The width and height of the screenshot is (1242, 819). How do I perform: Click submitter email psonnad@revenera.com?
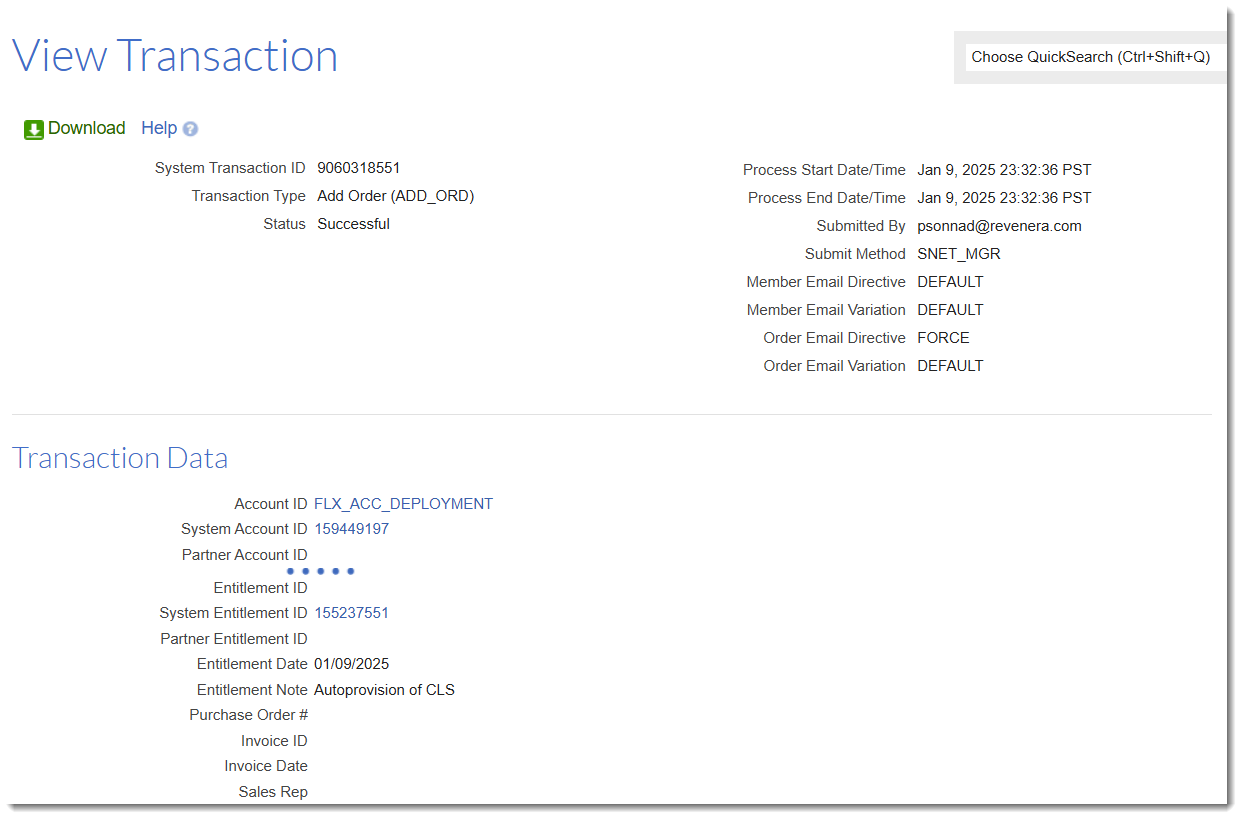click(1000, 226)
